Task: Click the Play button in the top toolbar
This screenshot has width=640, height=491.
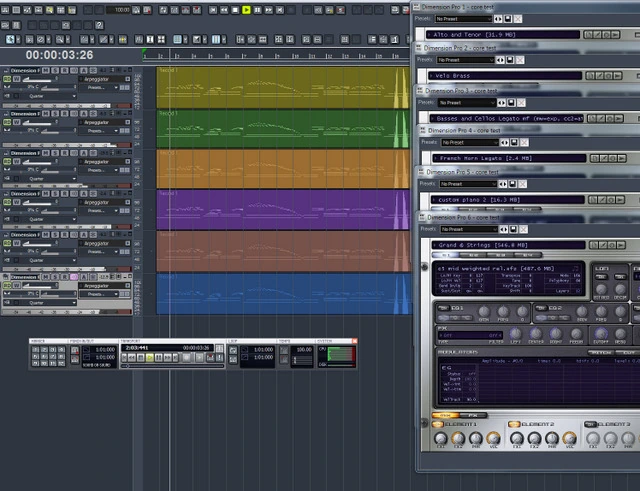Action: [x=246, y=10]
